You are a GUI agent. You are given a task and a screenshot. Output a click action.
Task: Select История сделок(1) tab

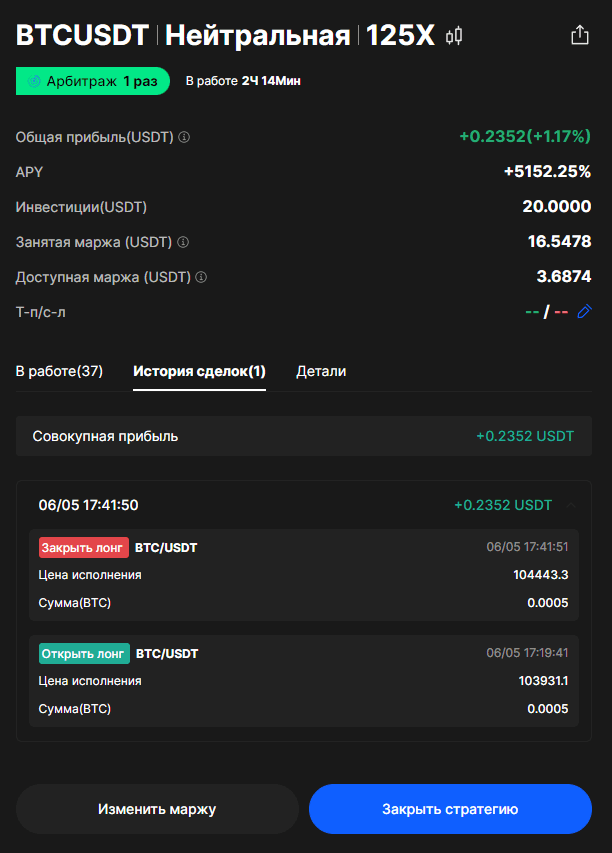pos(199,371)
